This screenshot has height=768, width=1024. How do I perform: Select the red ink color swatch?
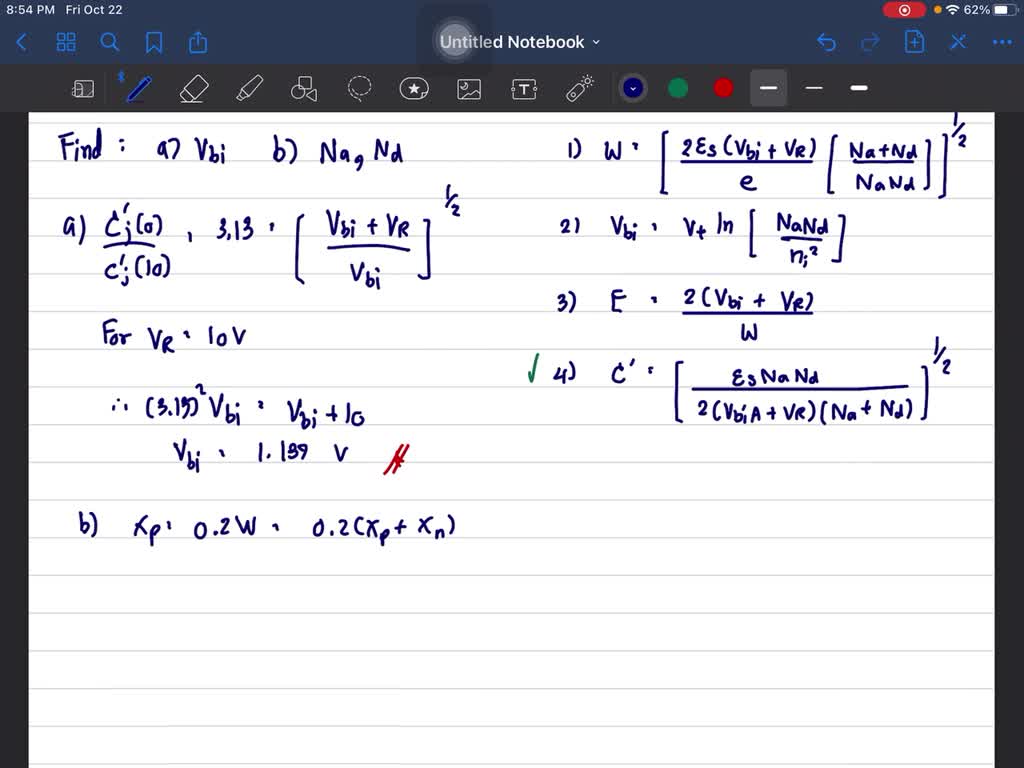tap(722, 88)
